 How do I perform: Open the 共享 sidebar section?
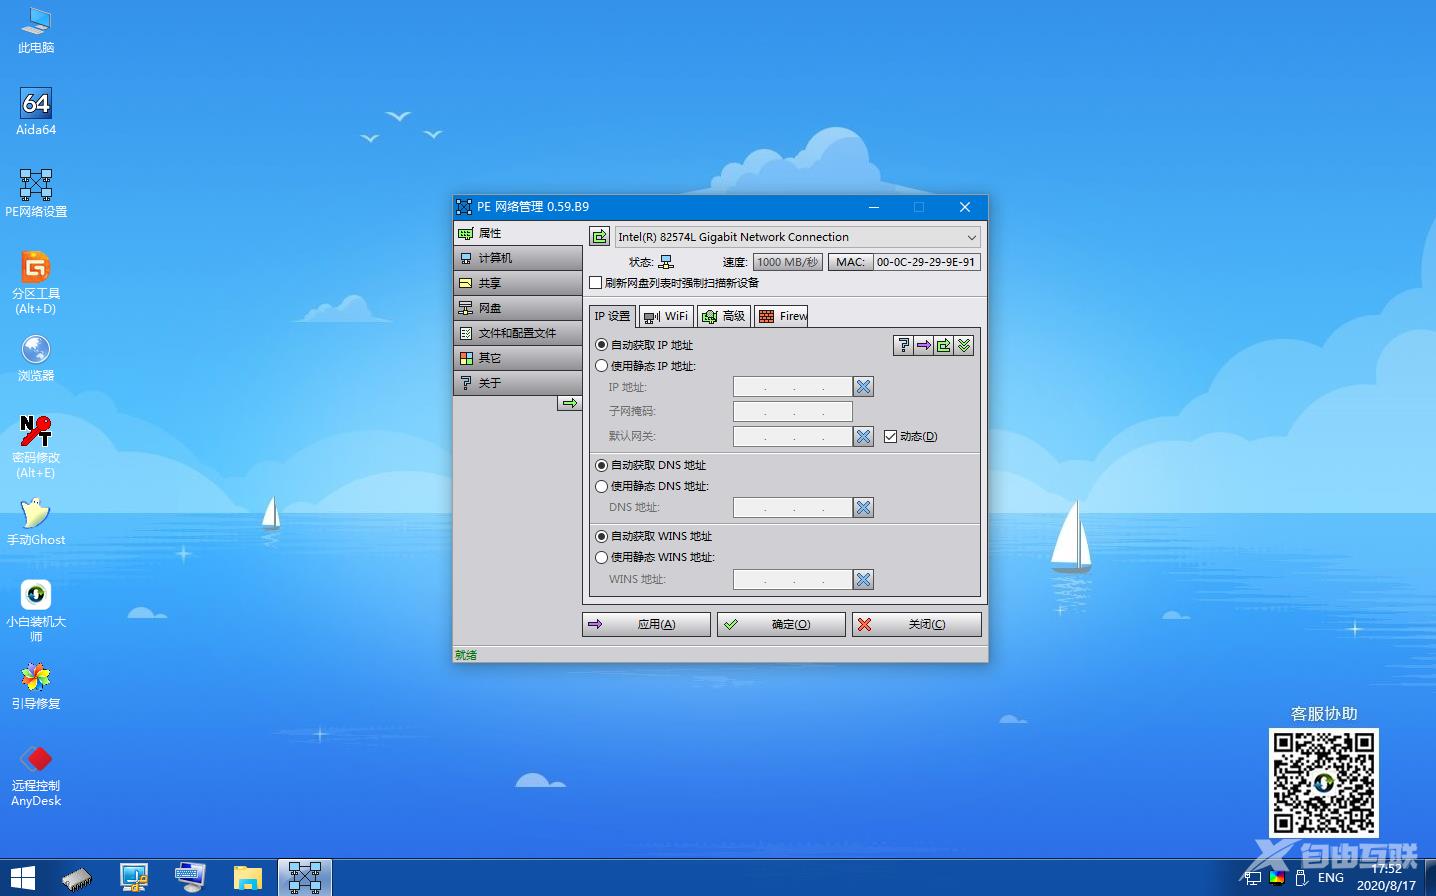click(518, 283)
